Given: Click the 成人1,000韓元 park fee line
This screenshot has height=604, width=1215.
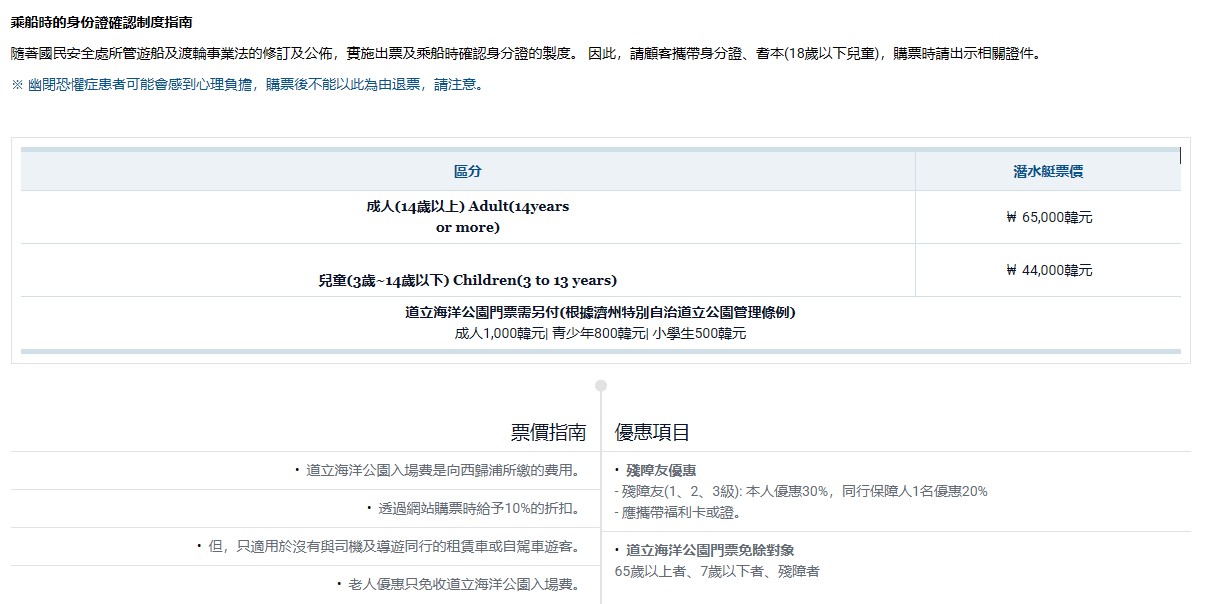Looking at the screenshot, I should pyautogui.click(x=600, y=333).
